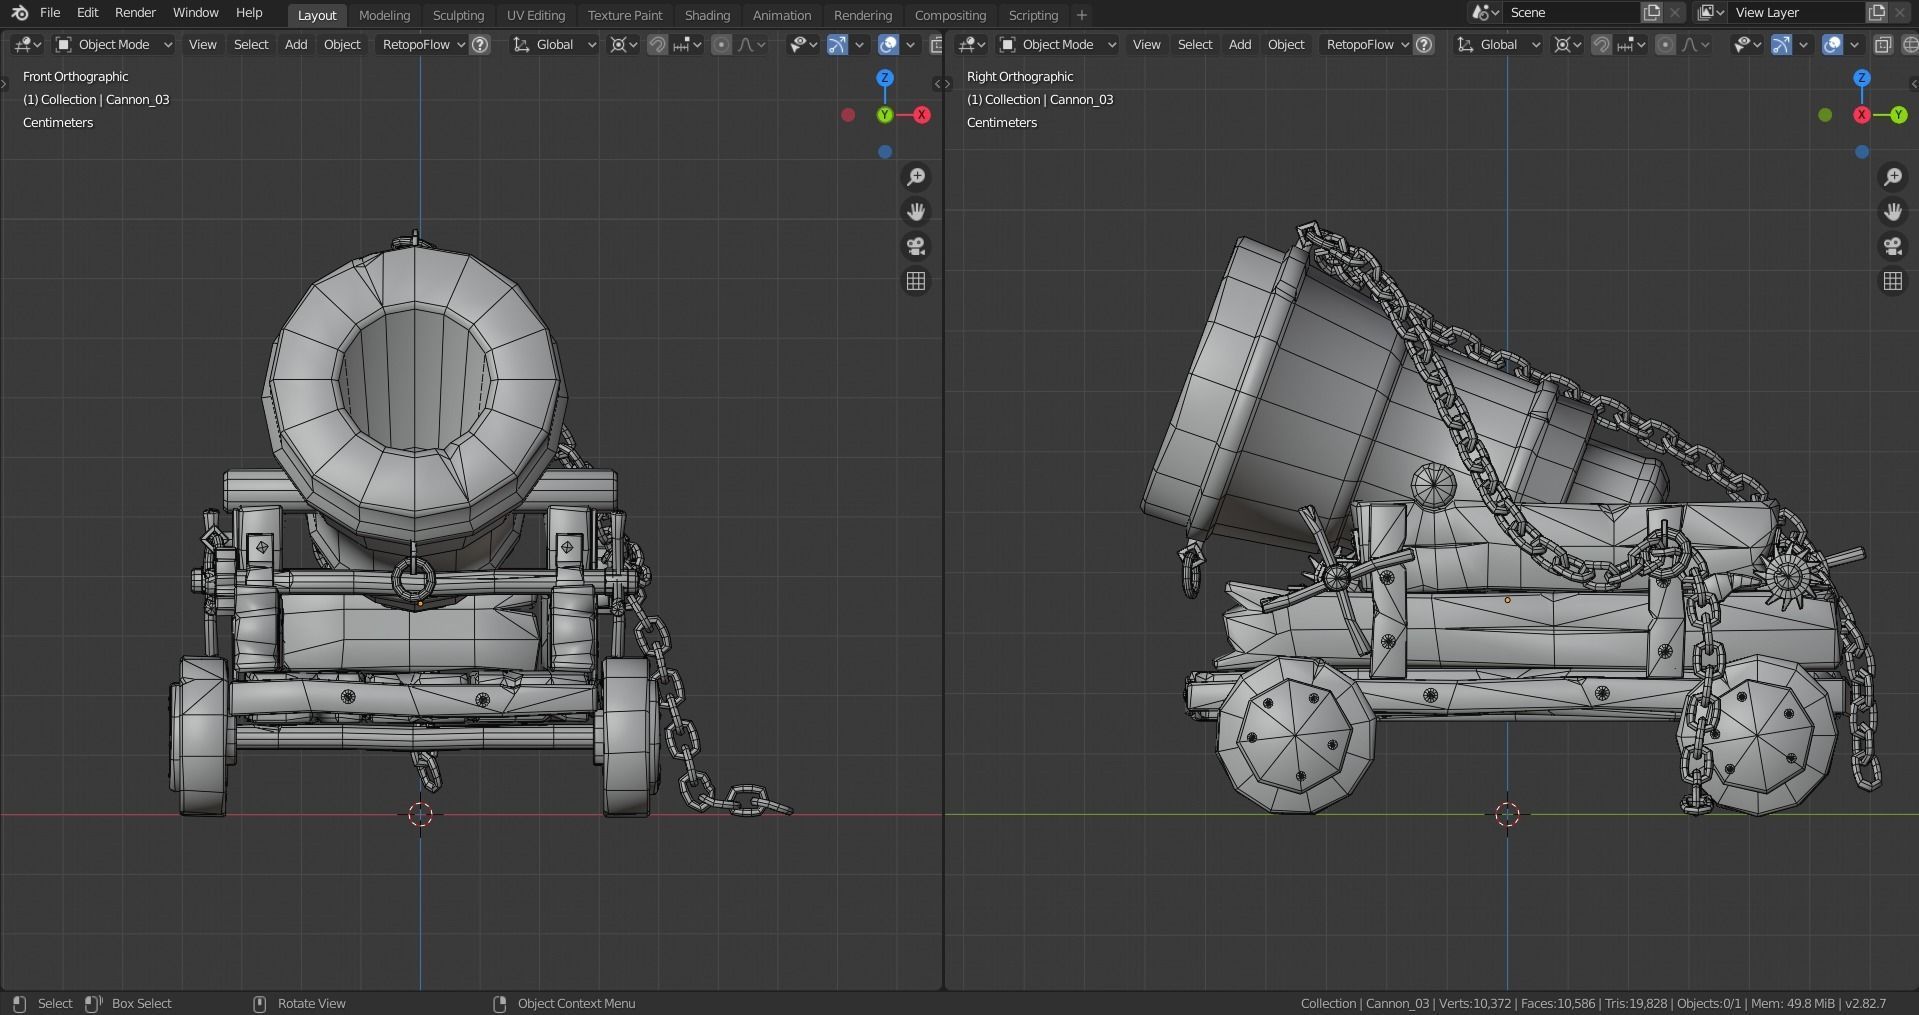Open snapping options in Front viewport
Screen dimensions: 1919x1015
(x=688, y=44)
